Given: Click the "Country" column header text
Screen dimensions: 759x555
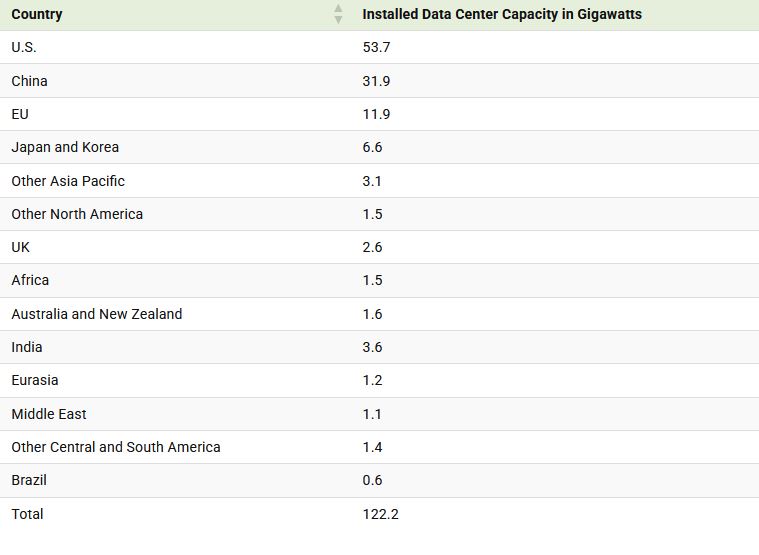Looking at the screenshot, I should pyautogui.click(x=37, y=14).
